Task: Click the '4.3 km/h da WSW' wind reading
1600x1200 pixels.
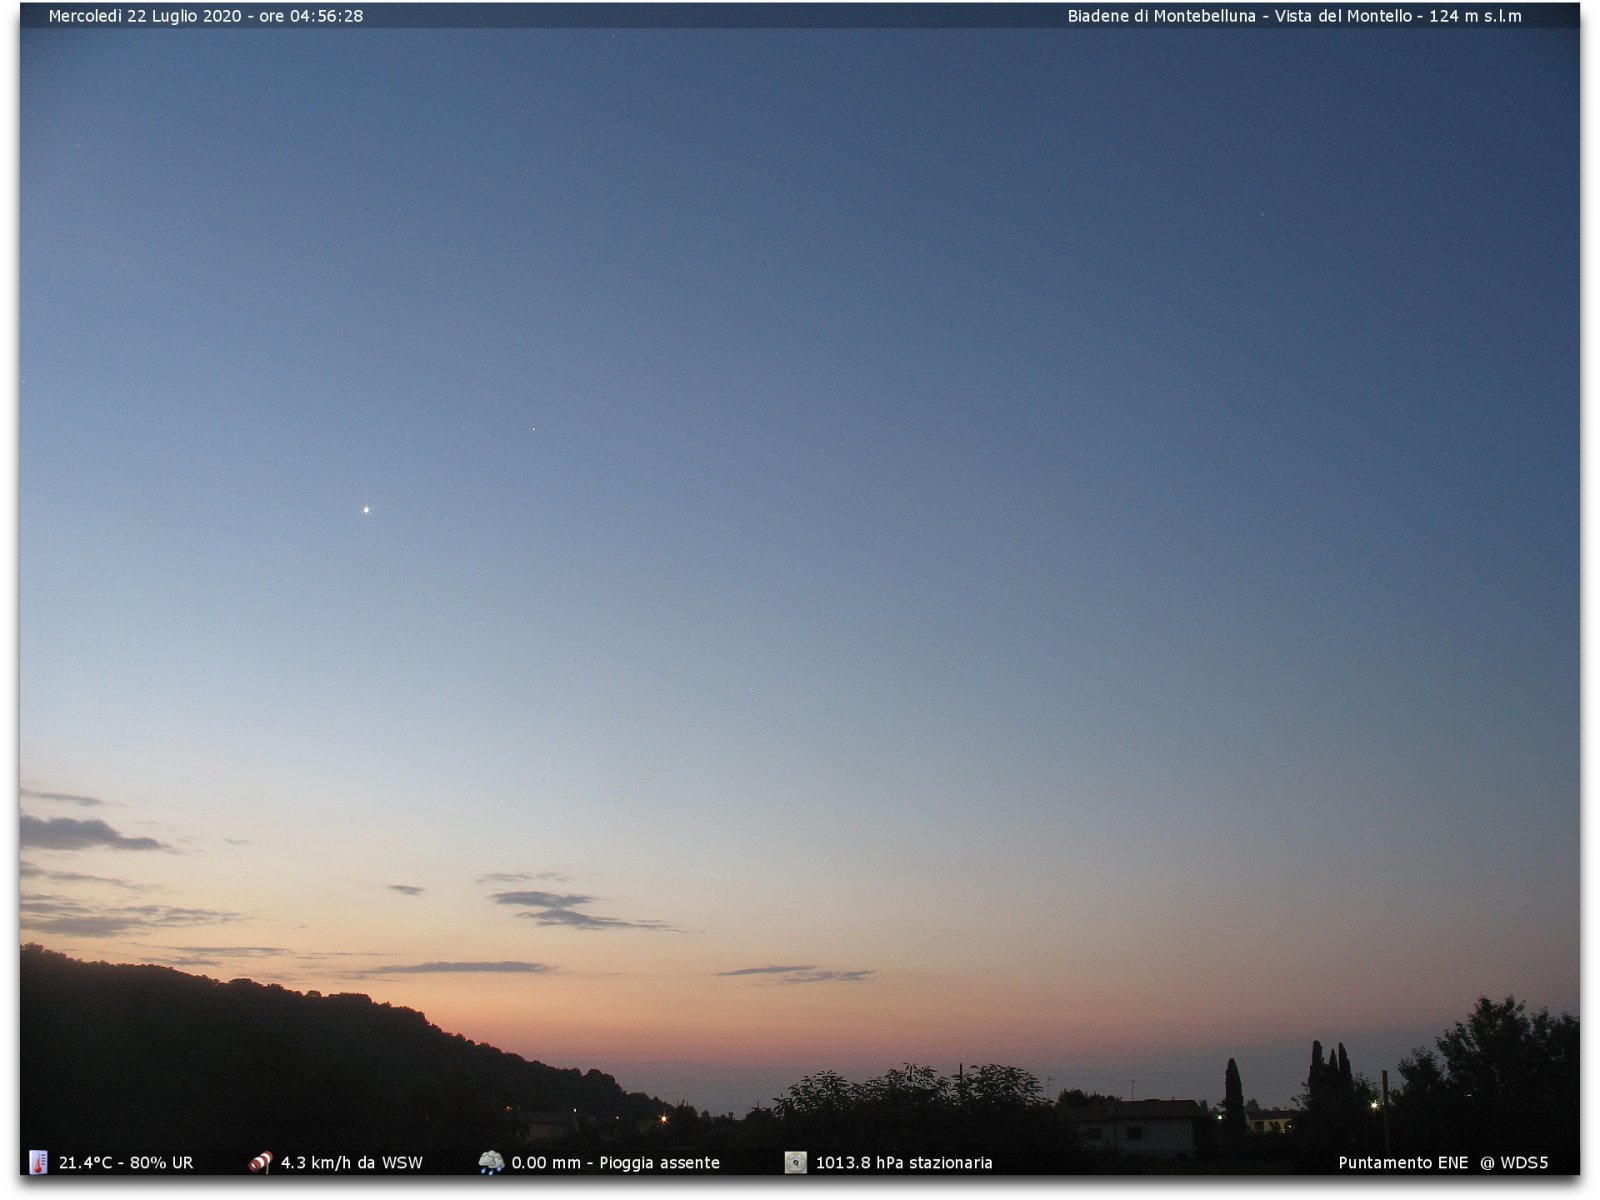Action: click(352, 1163)
